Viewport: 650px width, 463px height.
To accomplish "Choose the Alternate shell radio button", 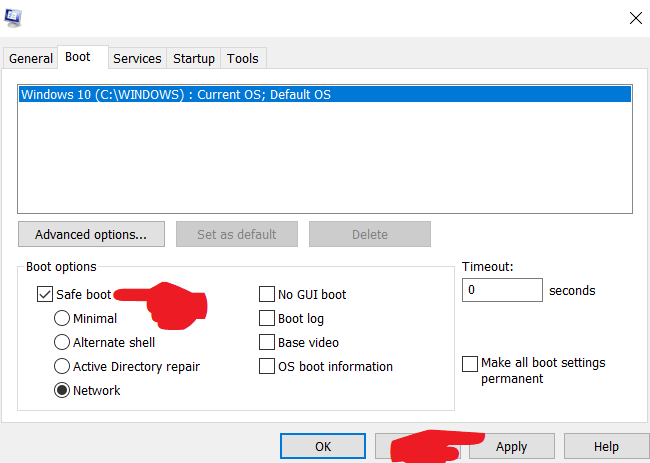I will point(62,342).
